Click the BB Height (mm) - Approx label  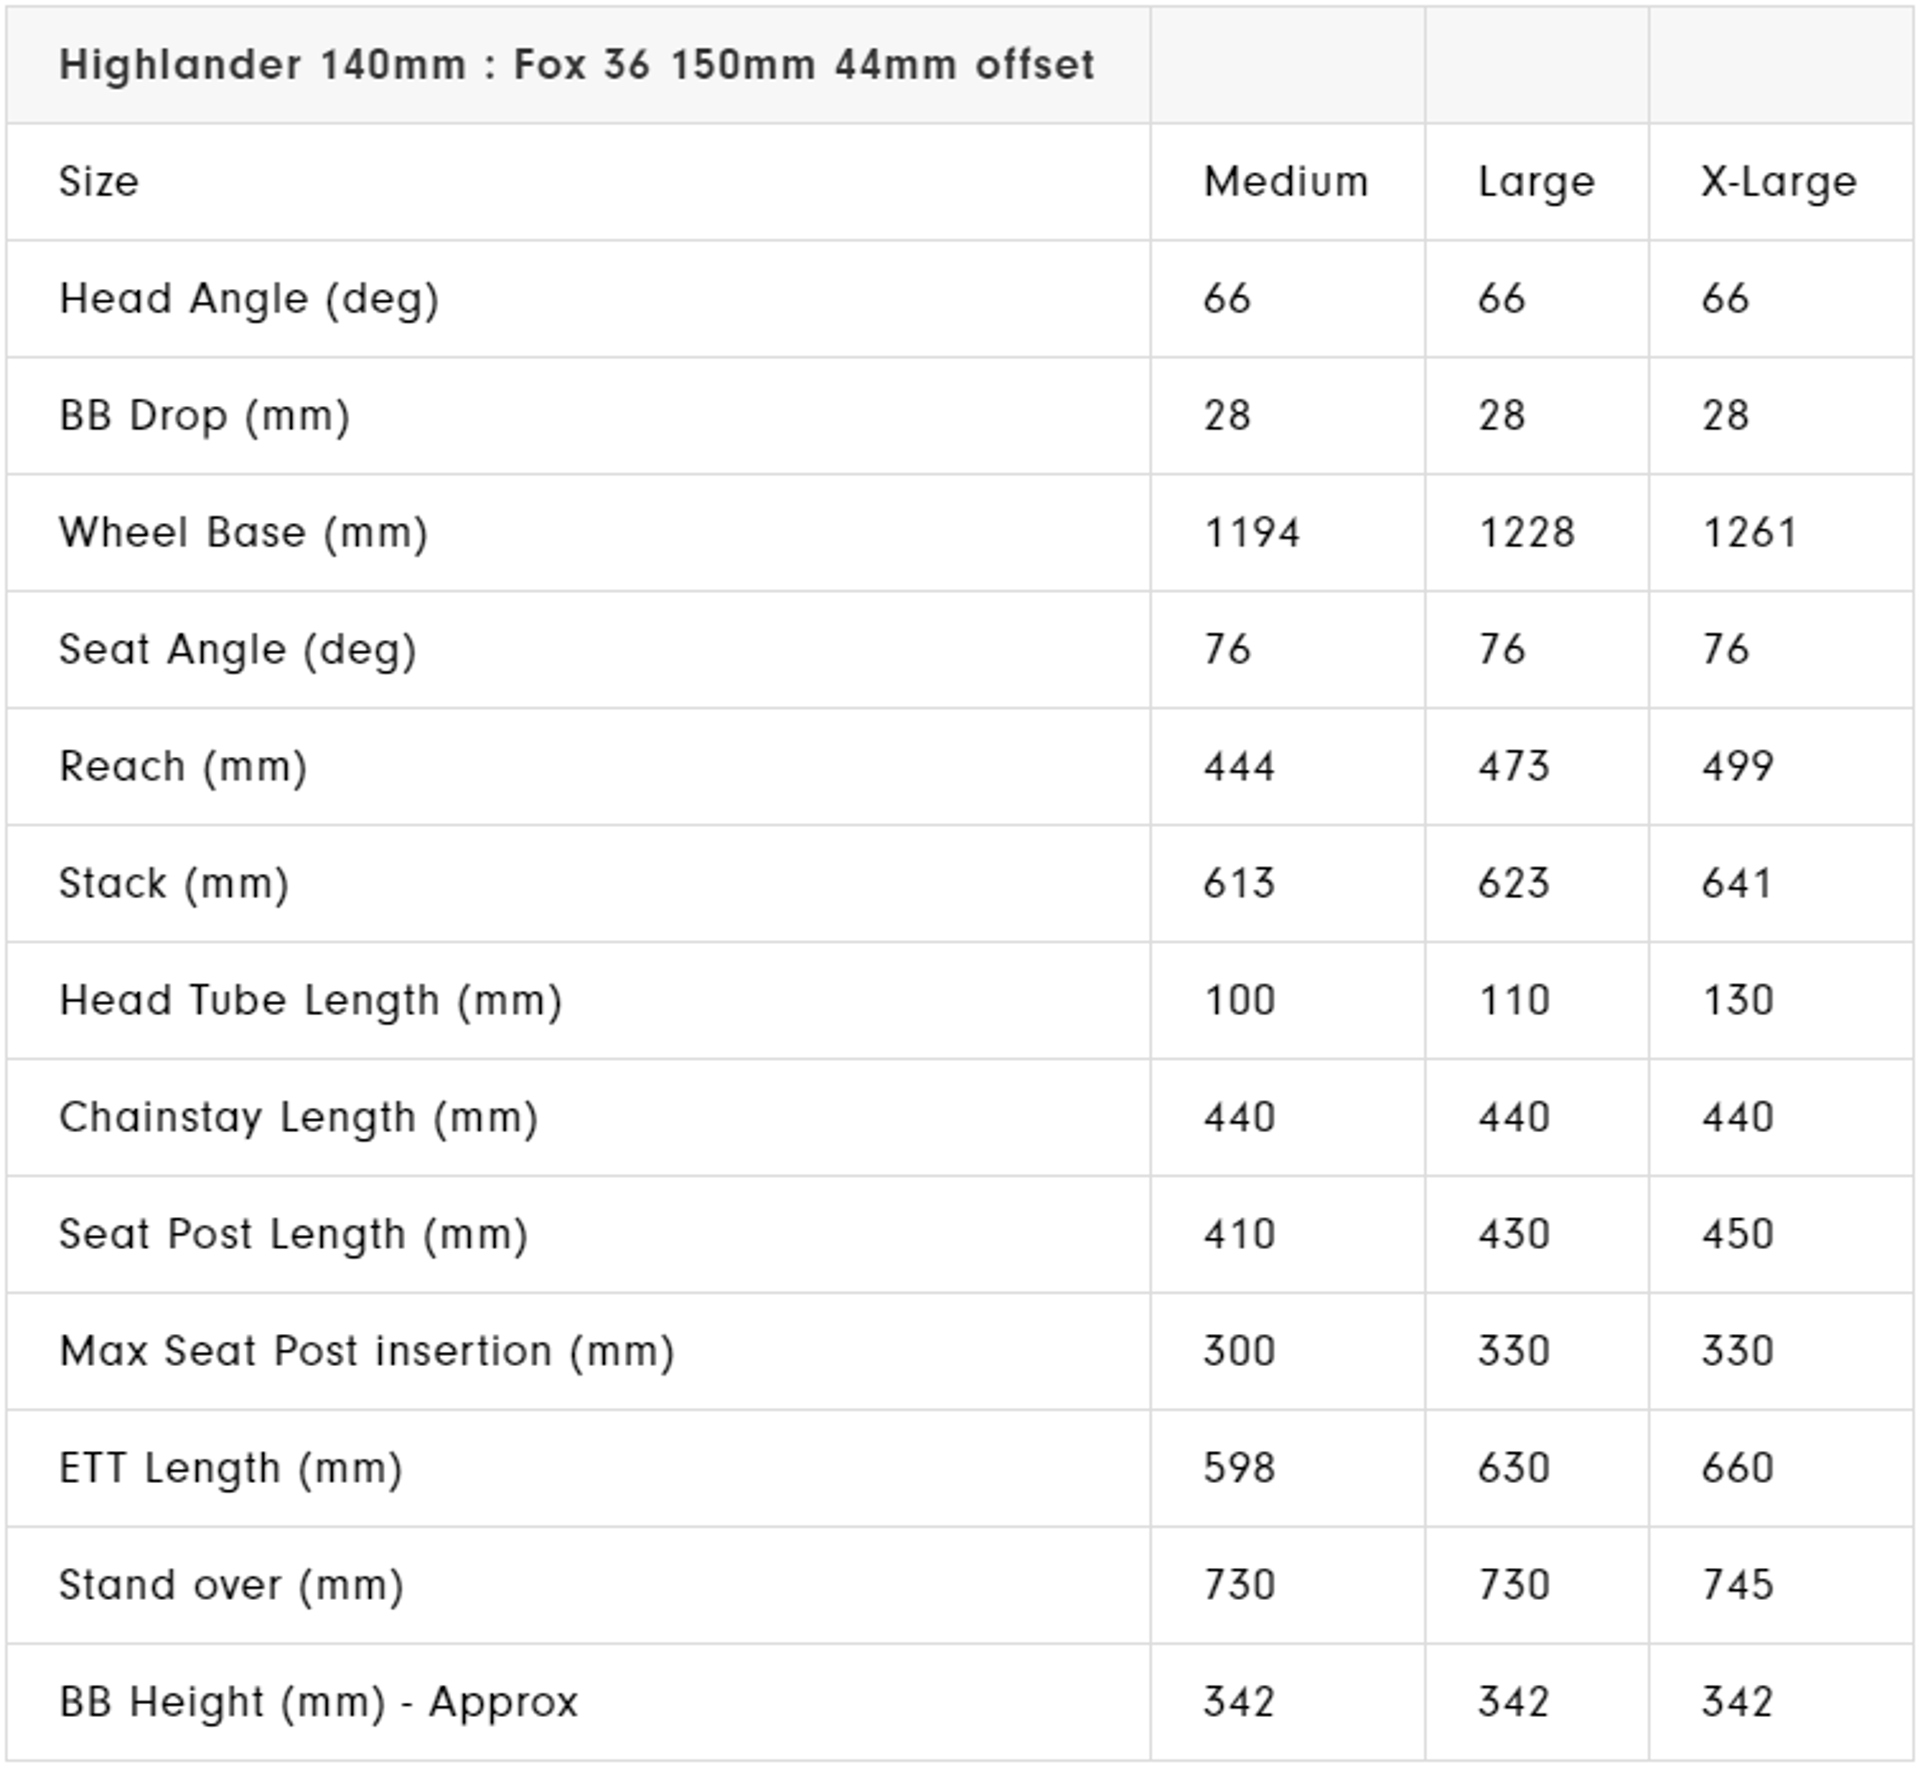point(319,1703)
